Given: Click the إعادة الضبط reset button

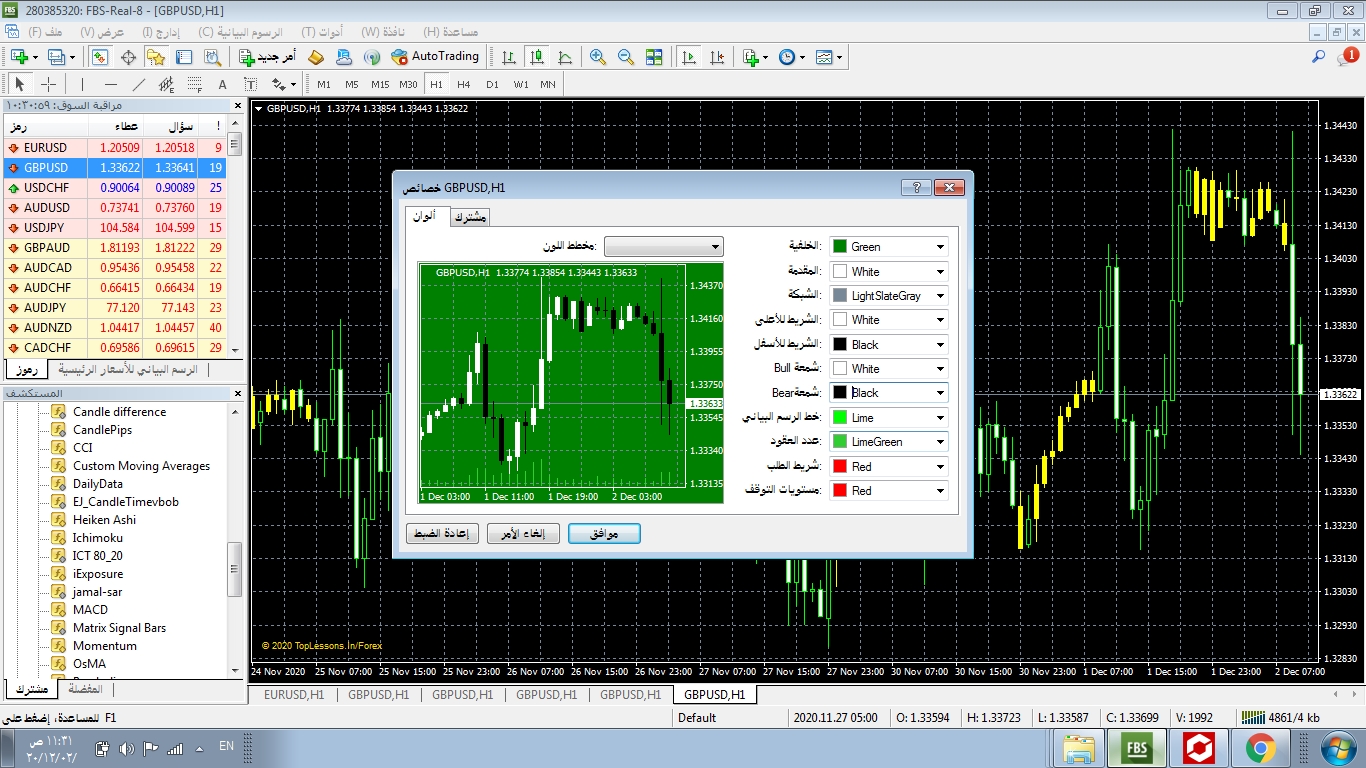Looking at the screenshot, I should [x=443, y=534].
